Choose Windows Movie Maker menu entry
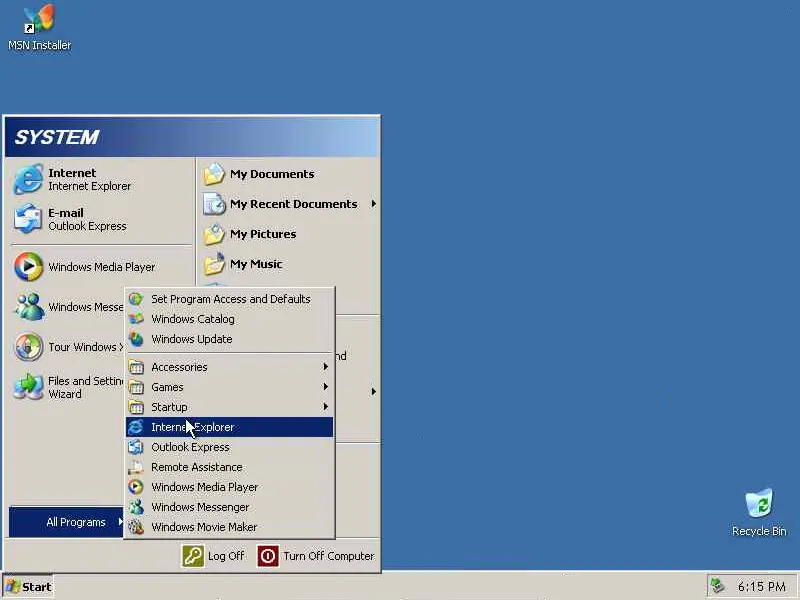The image size is (800, 600). [230, 527]
